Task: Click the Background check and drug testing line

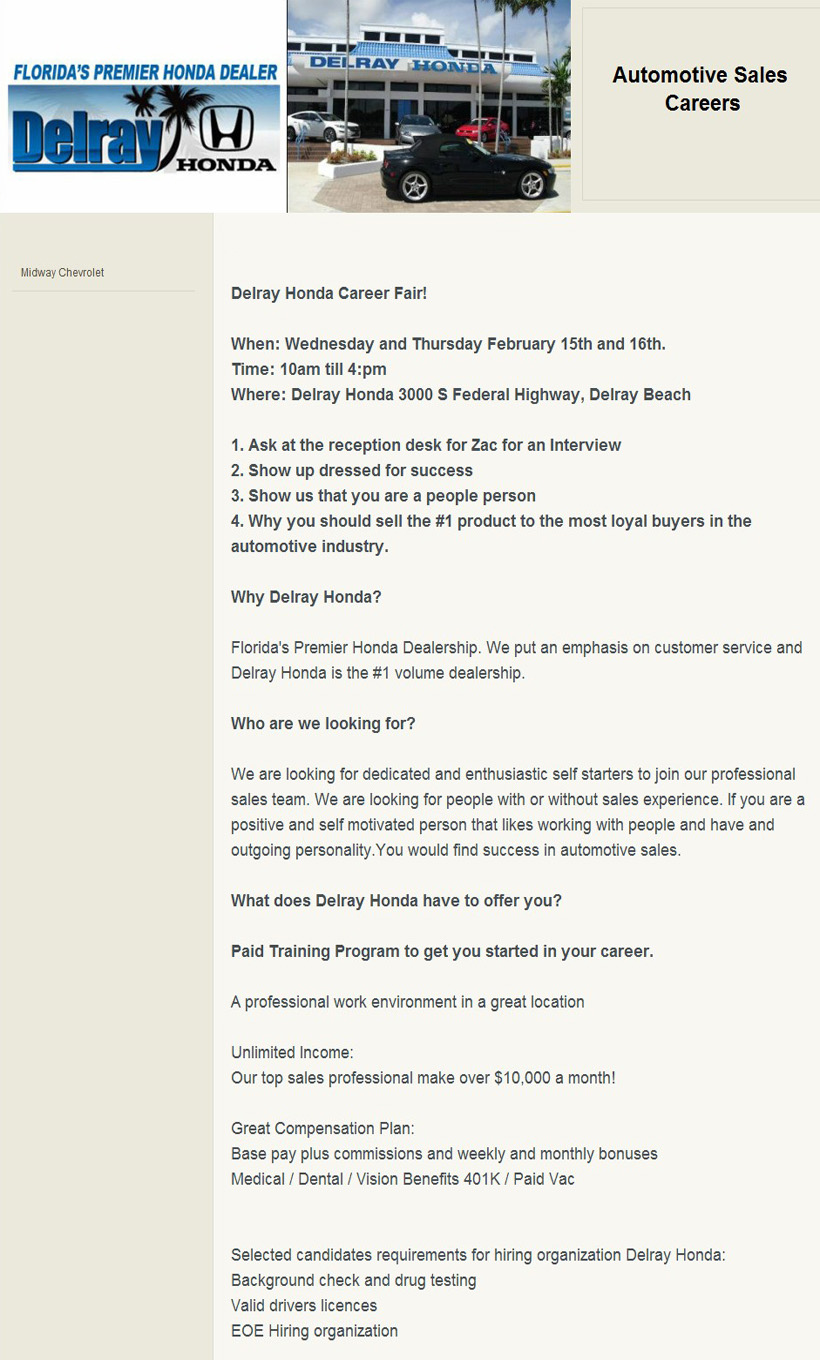Action: (x=353, y=1281)
